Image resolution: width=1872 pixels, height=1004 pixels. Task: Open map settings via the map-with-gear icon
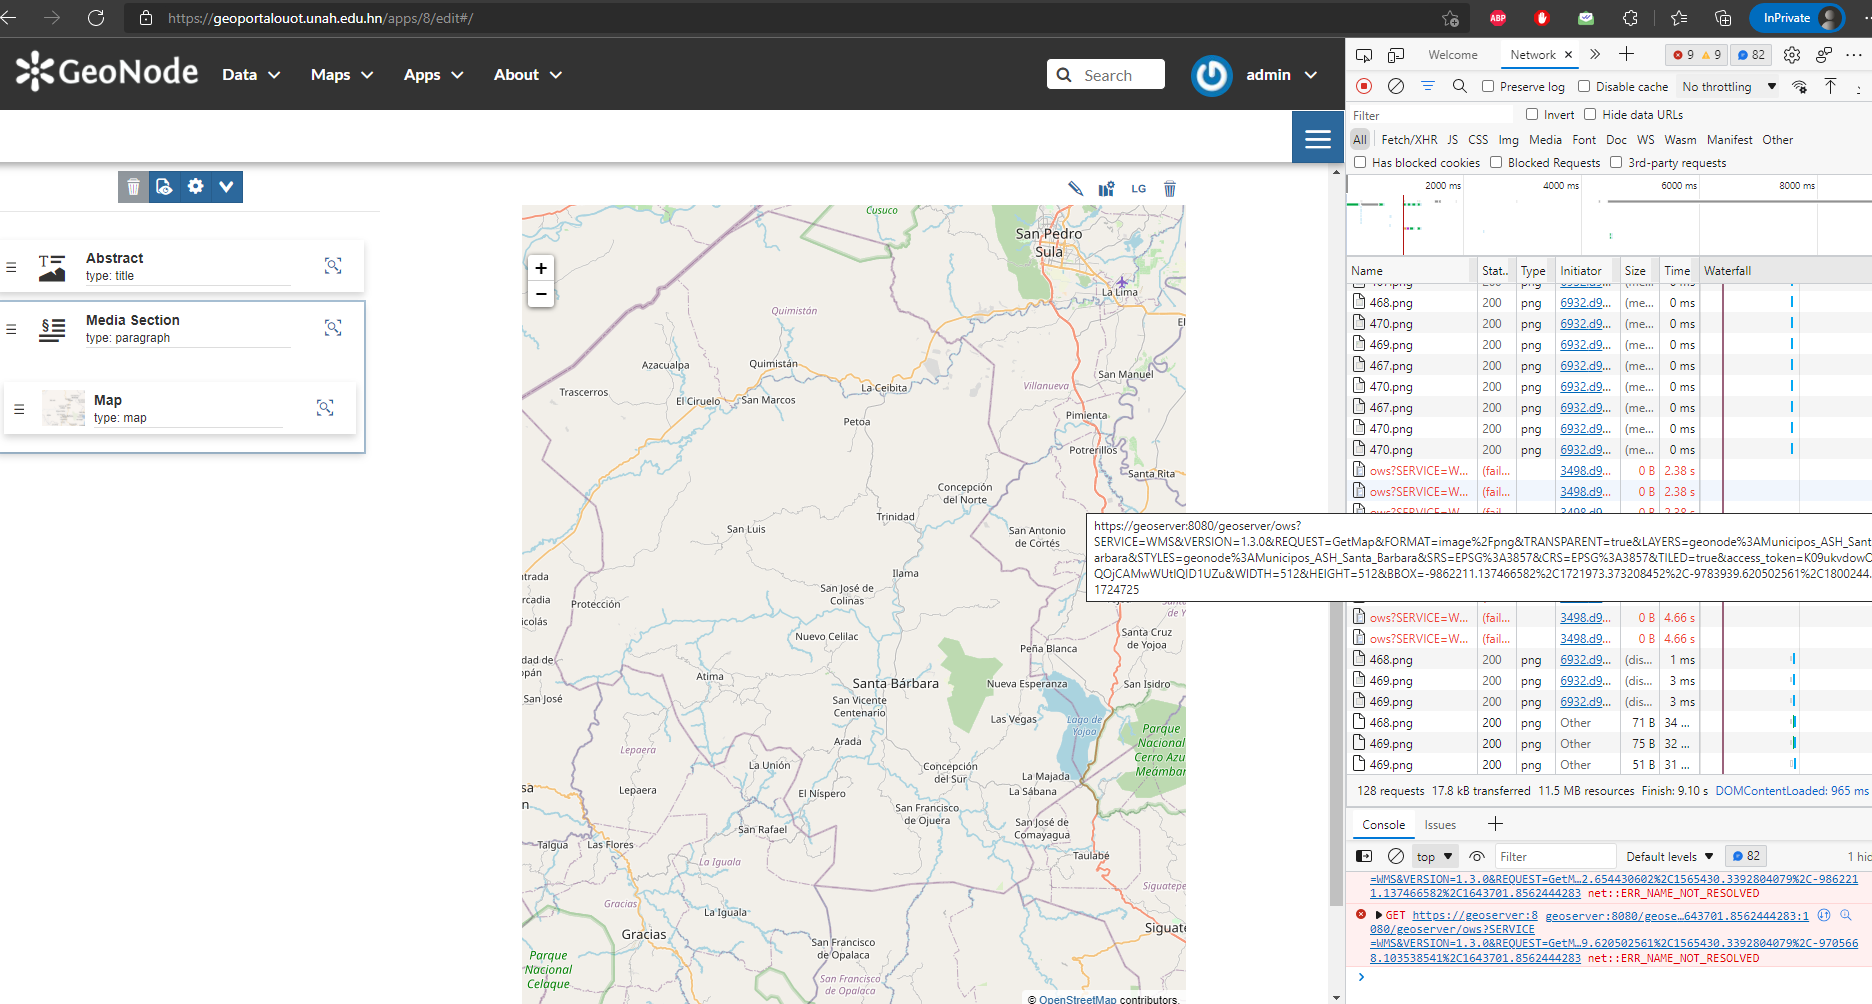(1105, 188)
